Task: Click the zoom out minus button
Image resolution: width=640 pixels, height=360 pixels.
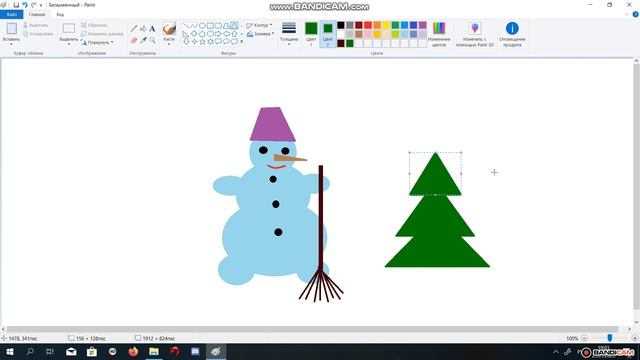Action: click(584, 338)
